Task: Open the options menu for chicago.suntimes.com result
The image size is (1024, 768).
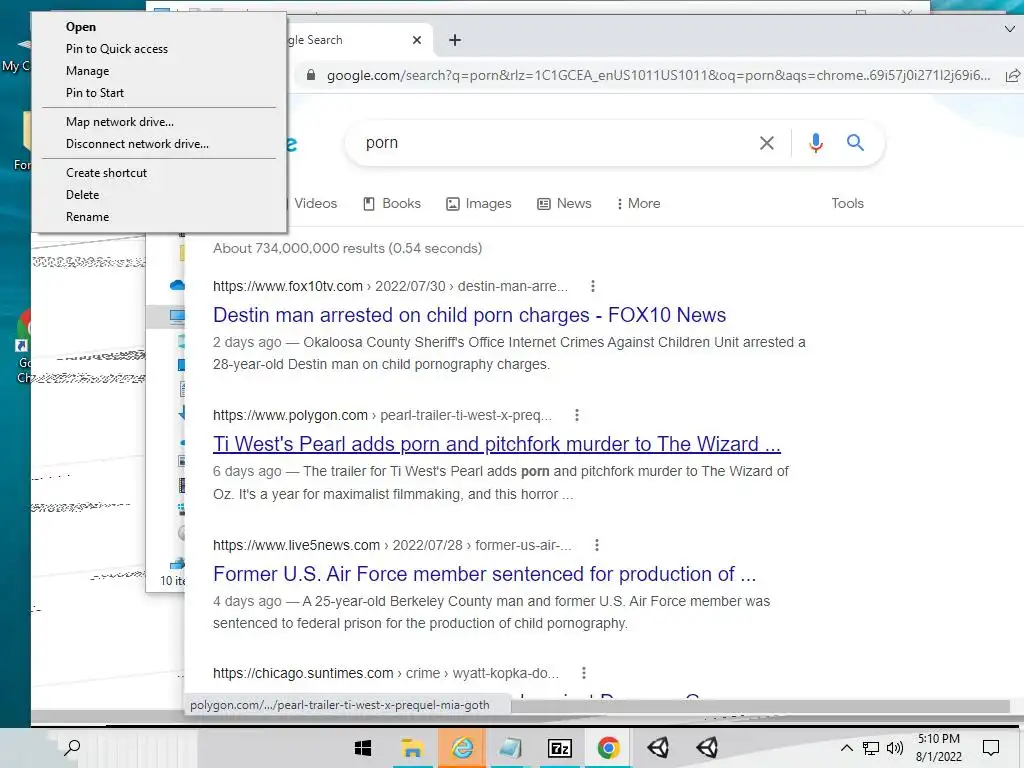Action: click(x=583, y=673)
